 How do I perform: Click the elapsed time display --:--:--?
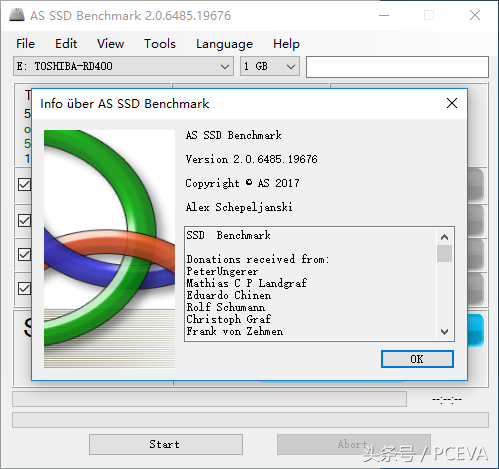click(x=447, y=399)
